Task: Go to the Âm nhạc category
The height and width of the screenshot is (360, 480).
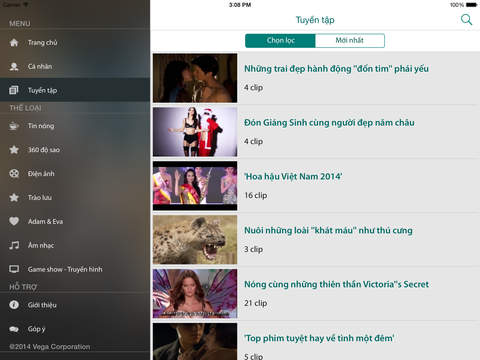Action: [x=75, y=245]
